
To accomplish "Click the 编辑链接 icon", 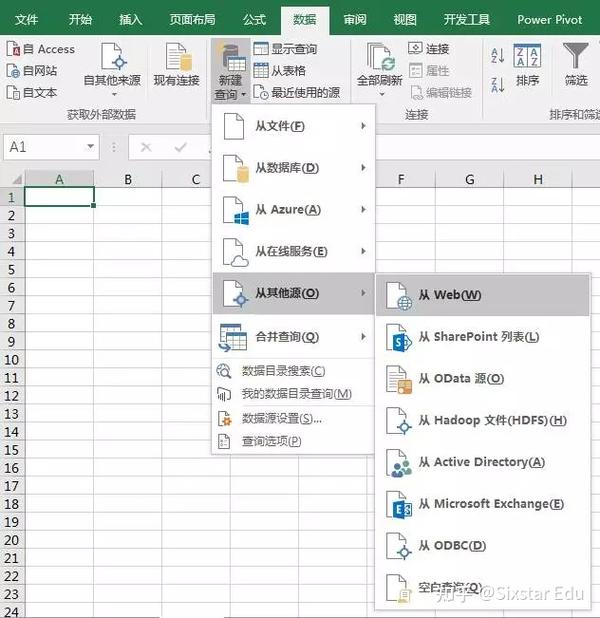I will pos(416,93).
